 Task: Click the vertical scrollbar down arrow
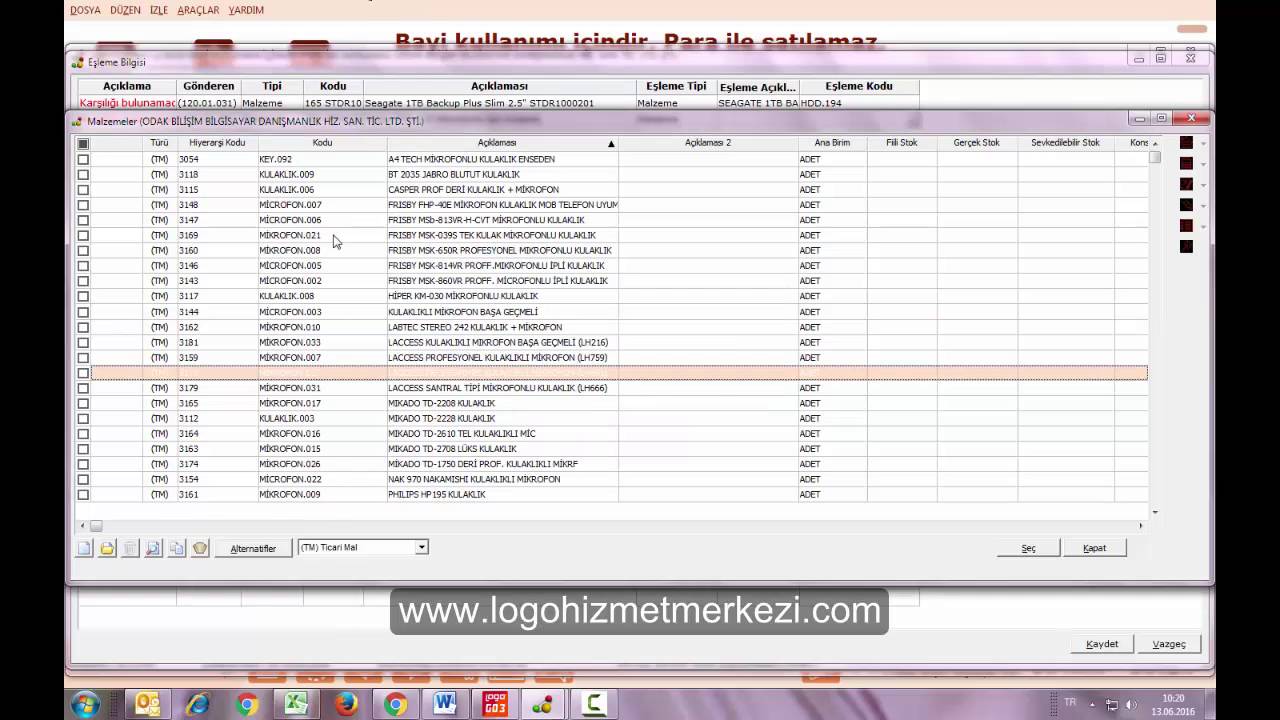1155,512
